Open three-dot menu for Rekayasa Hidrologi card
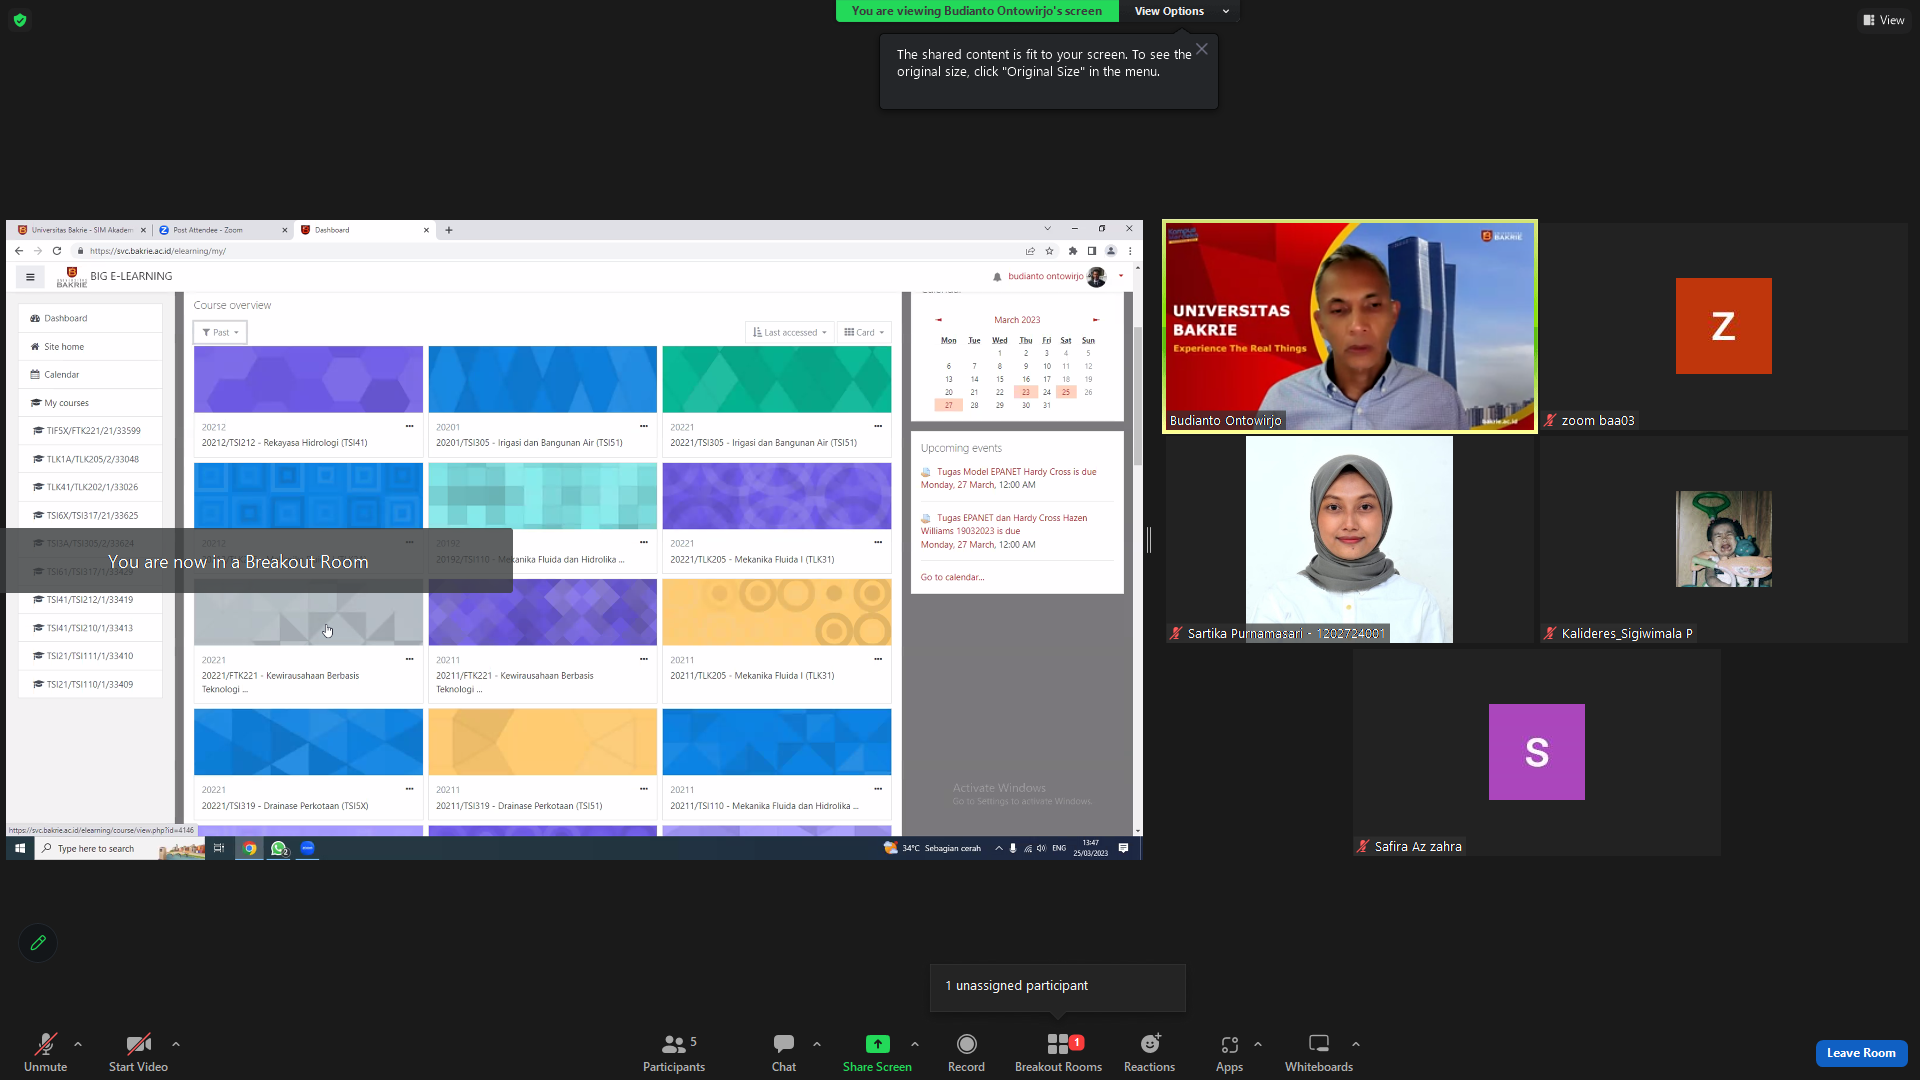Viewport: 1920px width, 1080px height. coord(409,426)
